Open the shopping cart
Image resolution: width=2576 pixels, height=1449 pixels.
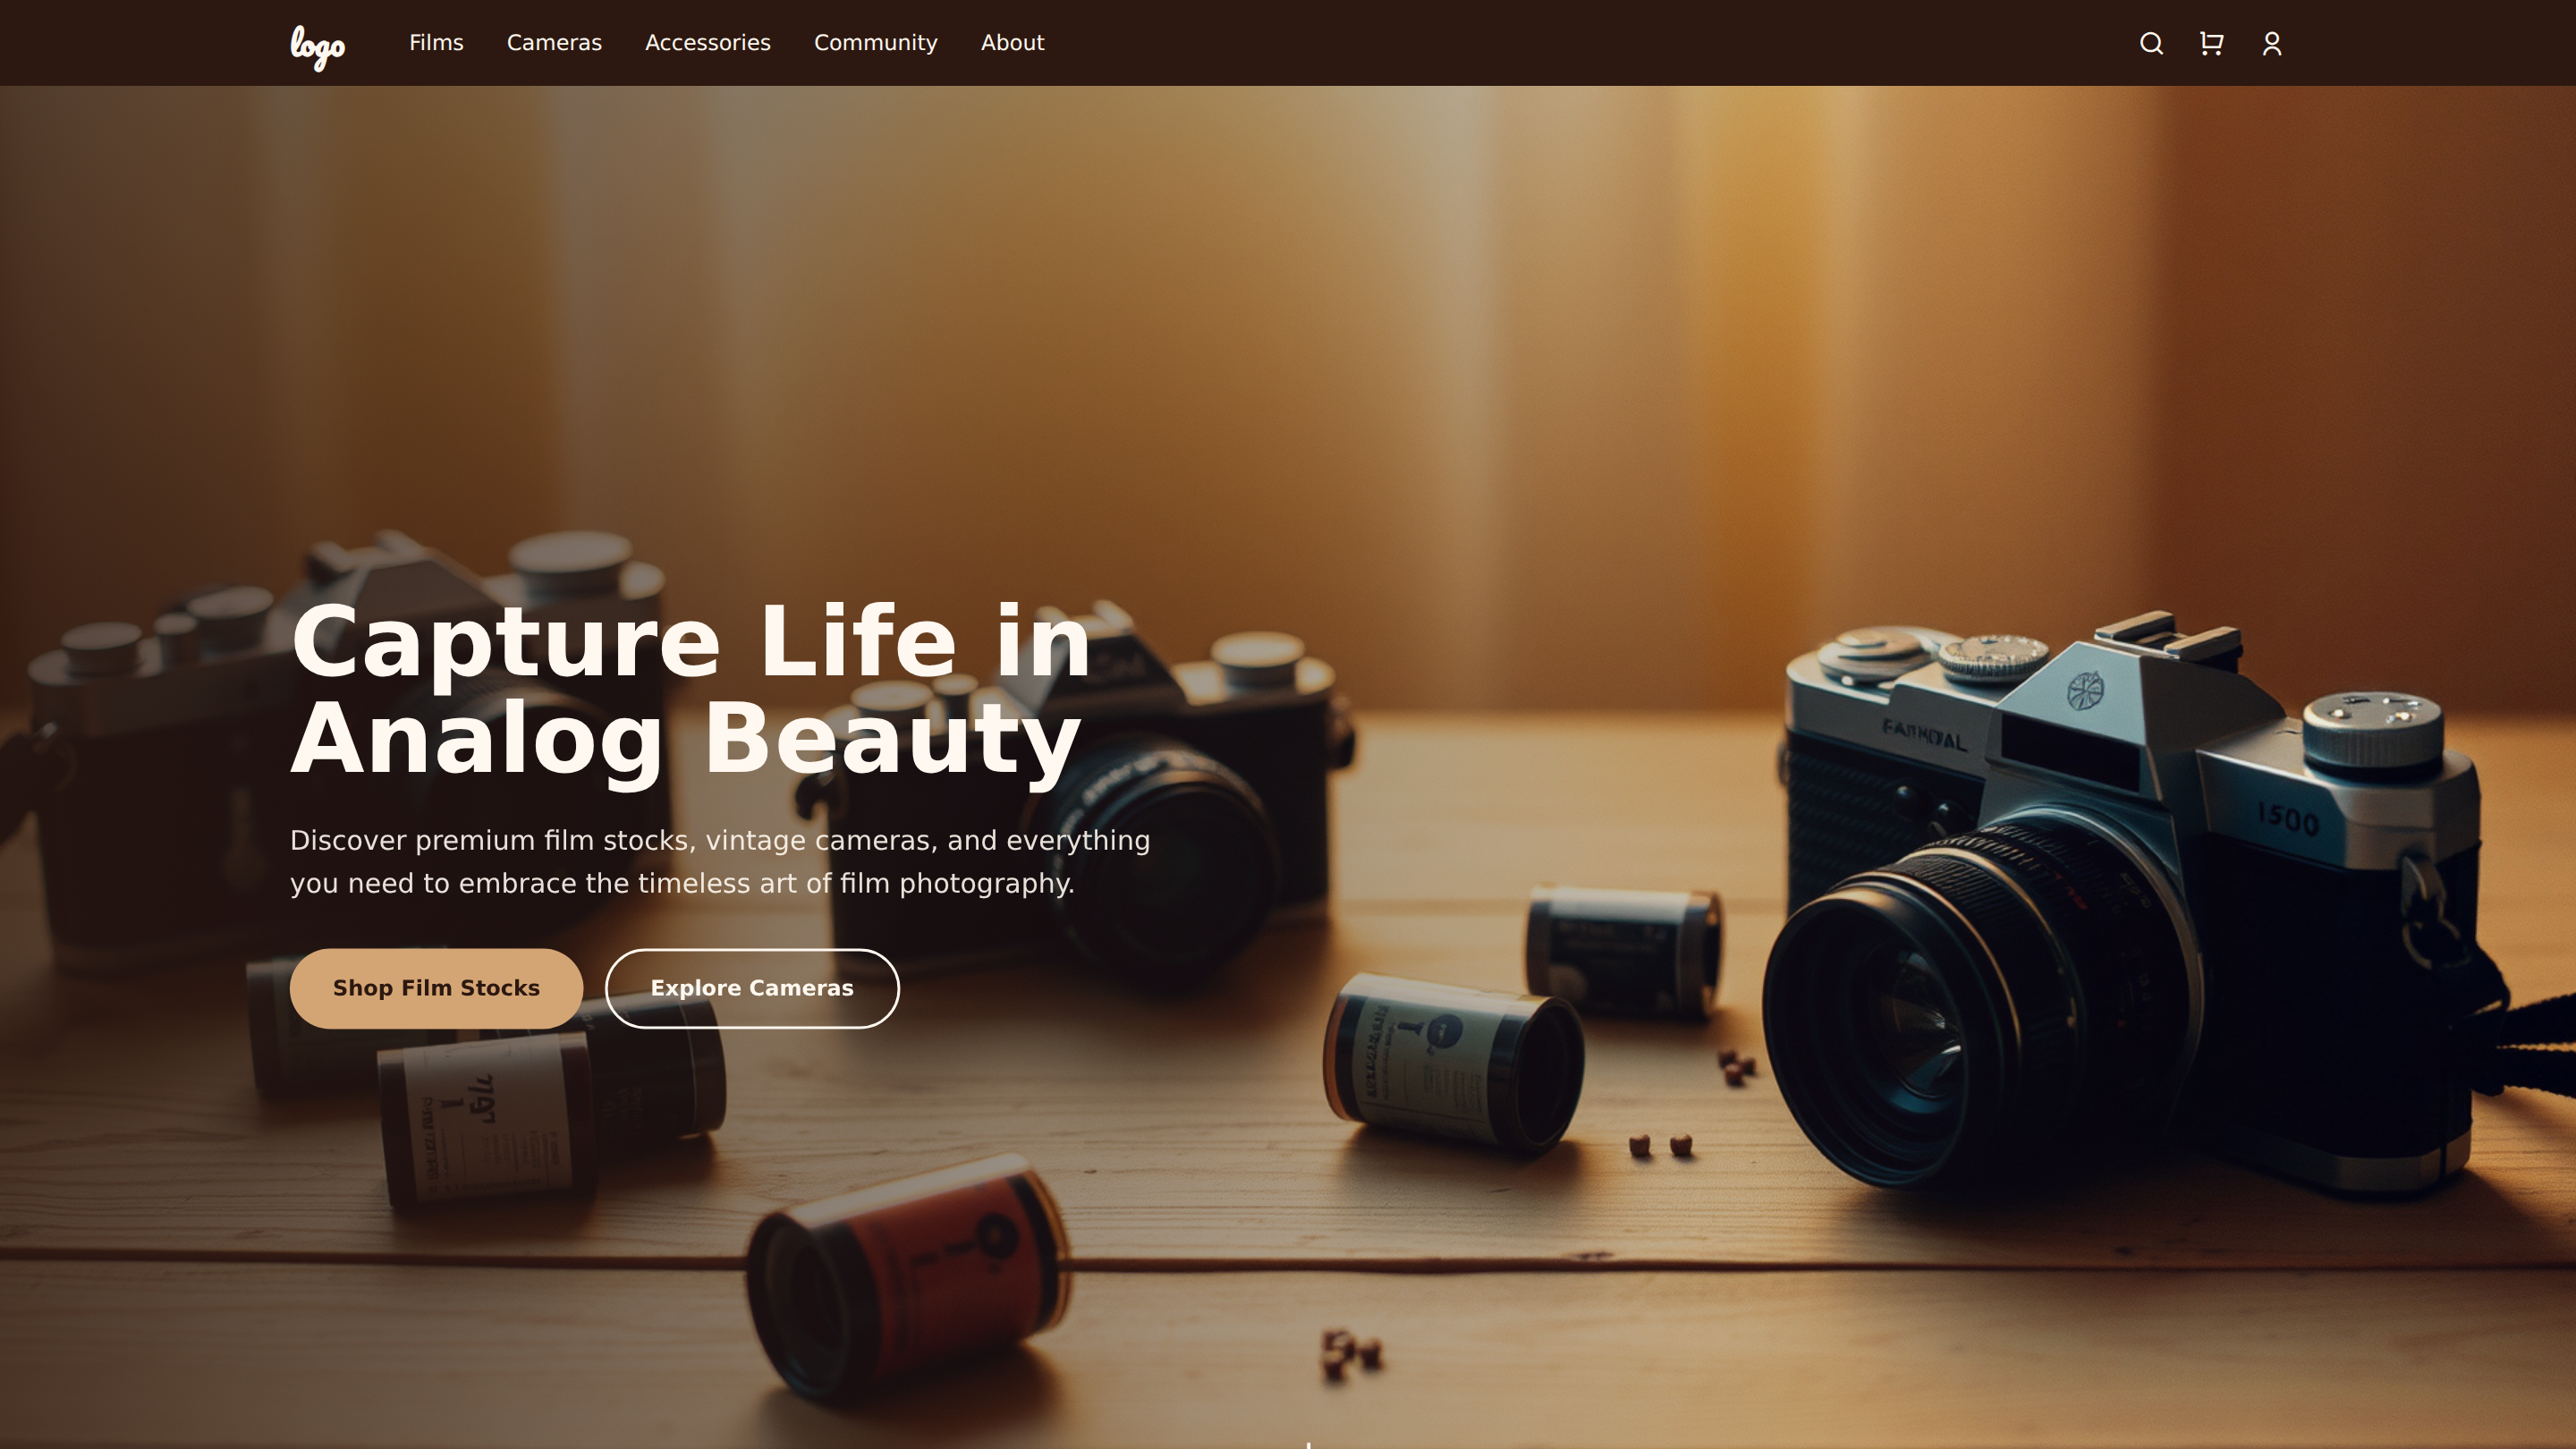(2211, 43)
